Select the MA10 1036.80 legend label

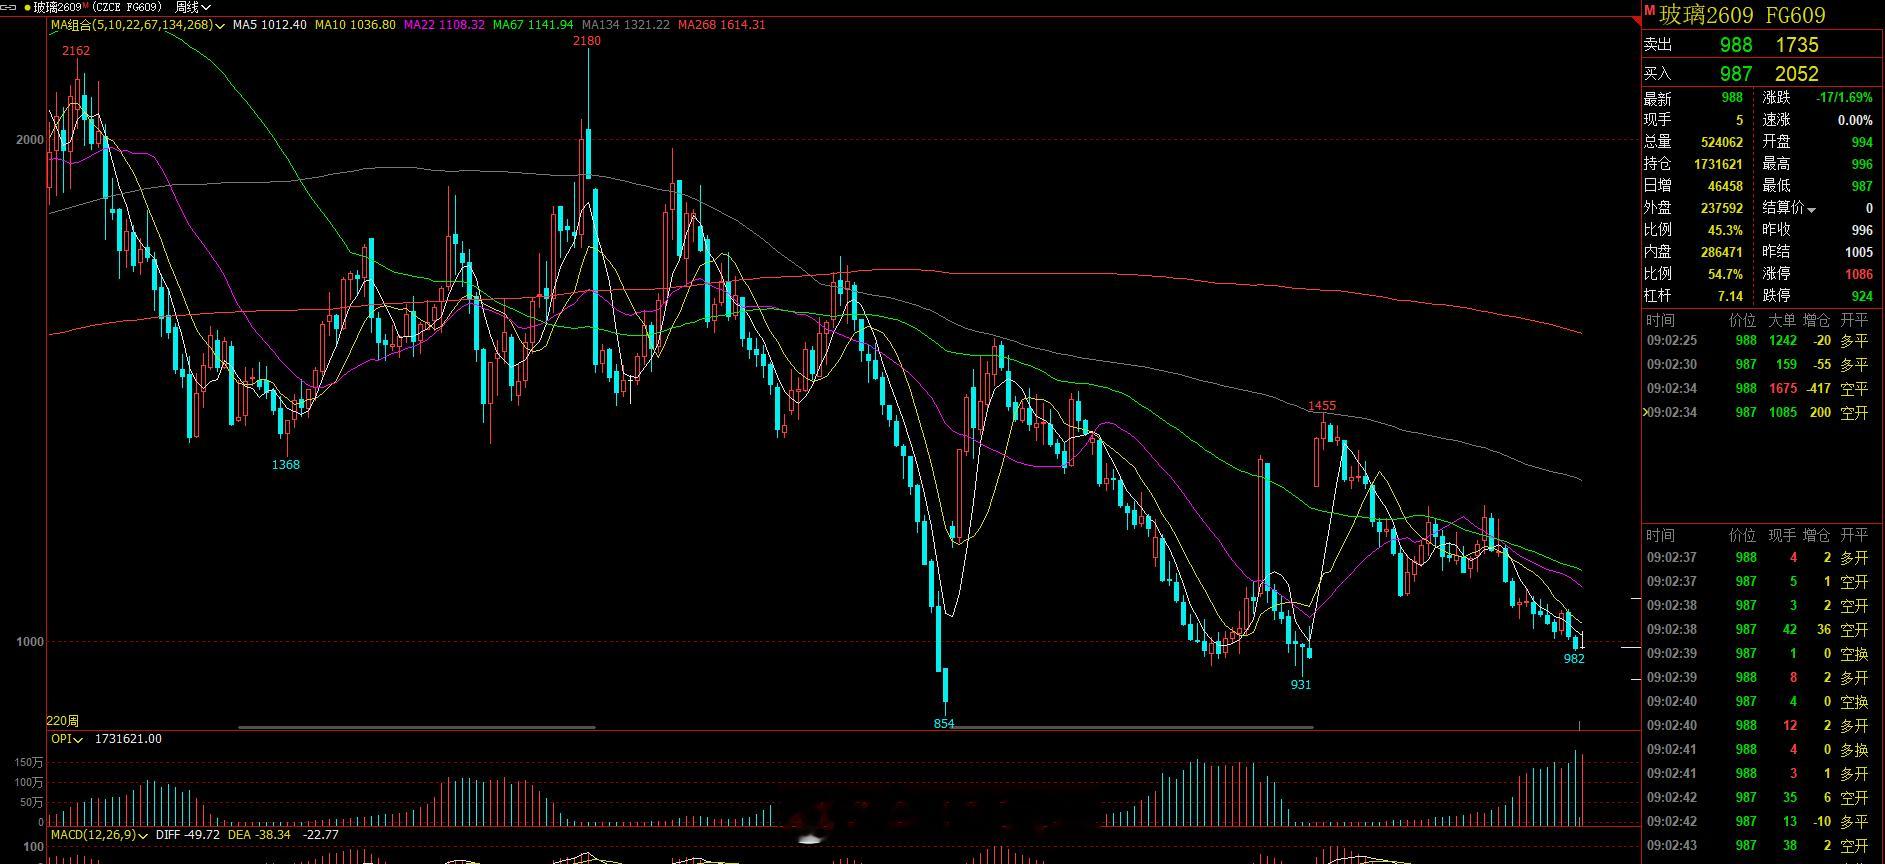pos(354,24)
